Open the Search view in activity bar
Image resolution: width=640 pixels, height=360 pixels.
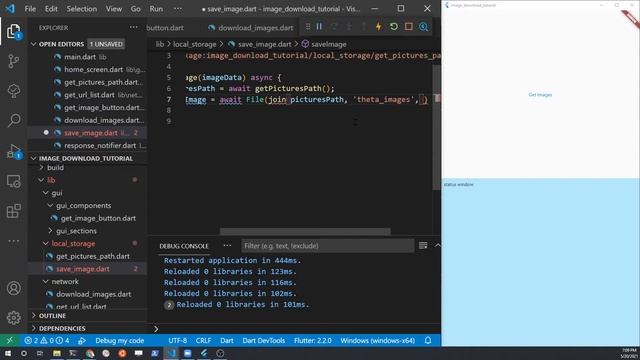pos(13,120)
